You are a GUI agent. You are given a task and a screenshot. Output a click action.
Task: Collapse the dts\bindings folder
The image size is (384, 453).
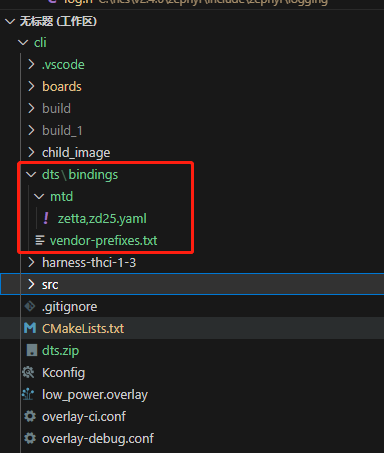31,174
